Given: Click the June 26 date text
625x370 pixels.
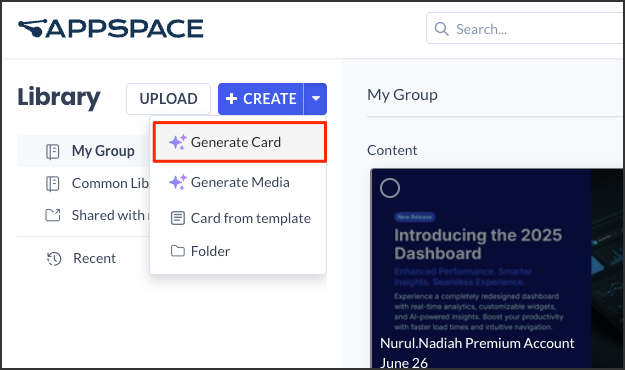Looking at the screenshot, I should click(x=404, y=362).
